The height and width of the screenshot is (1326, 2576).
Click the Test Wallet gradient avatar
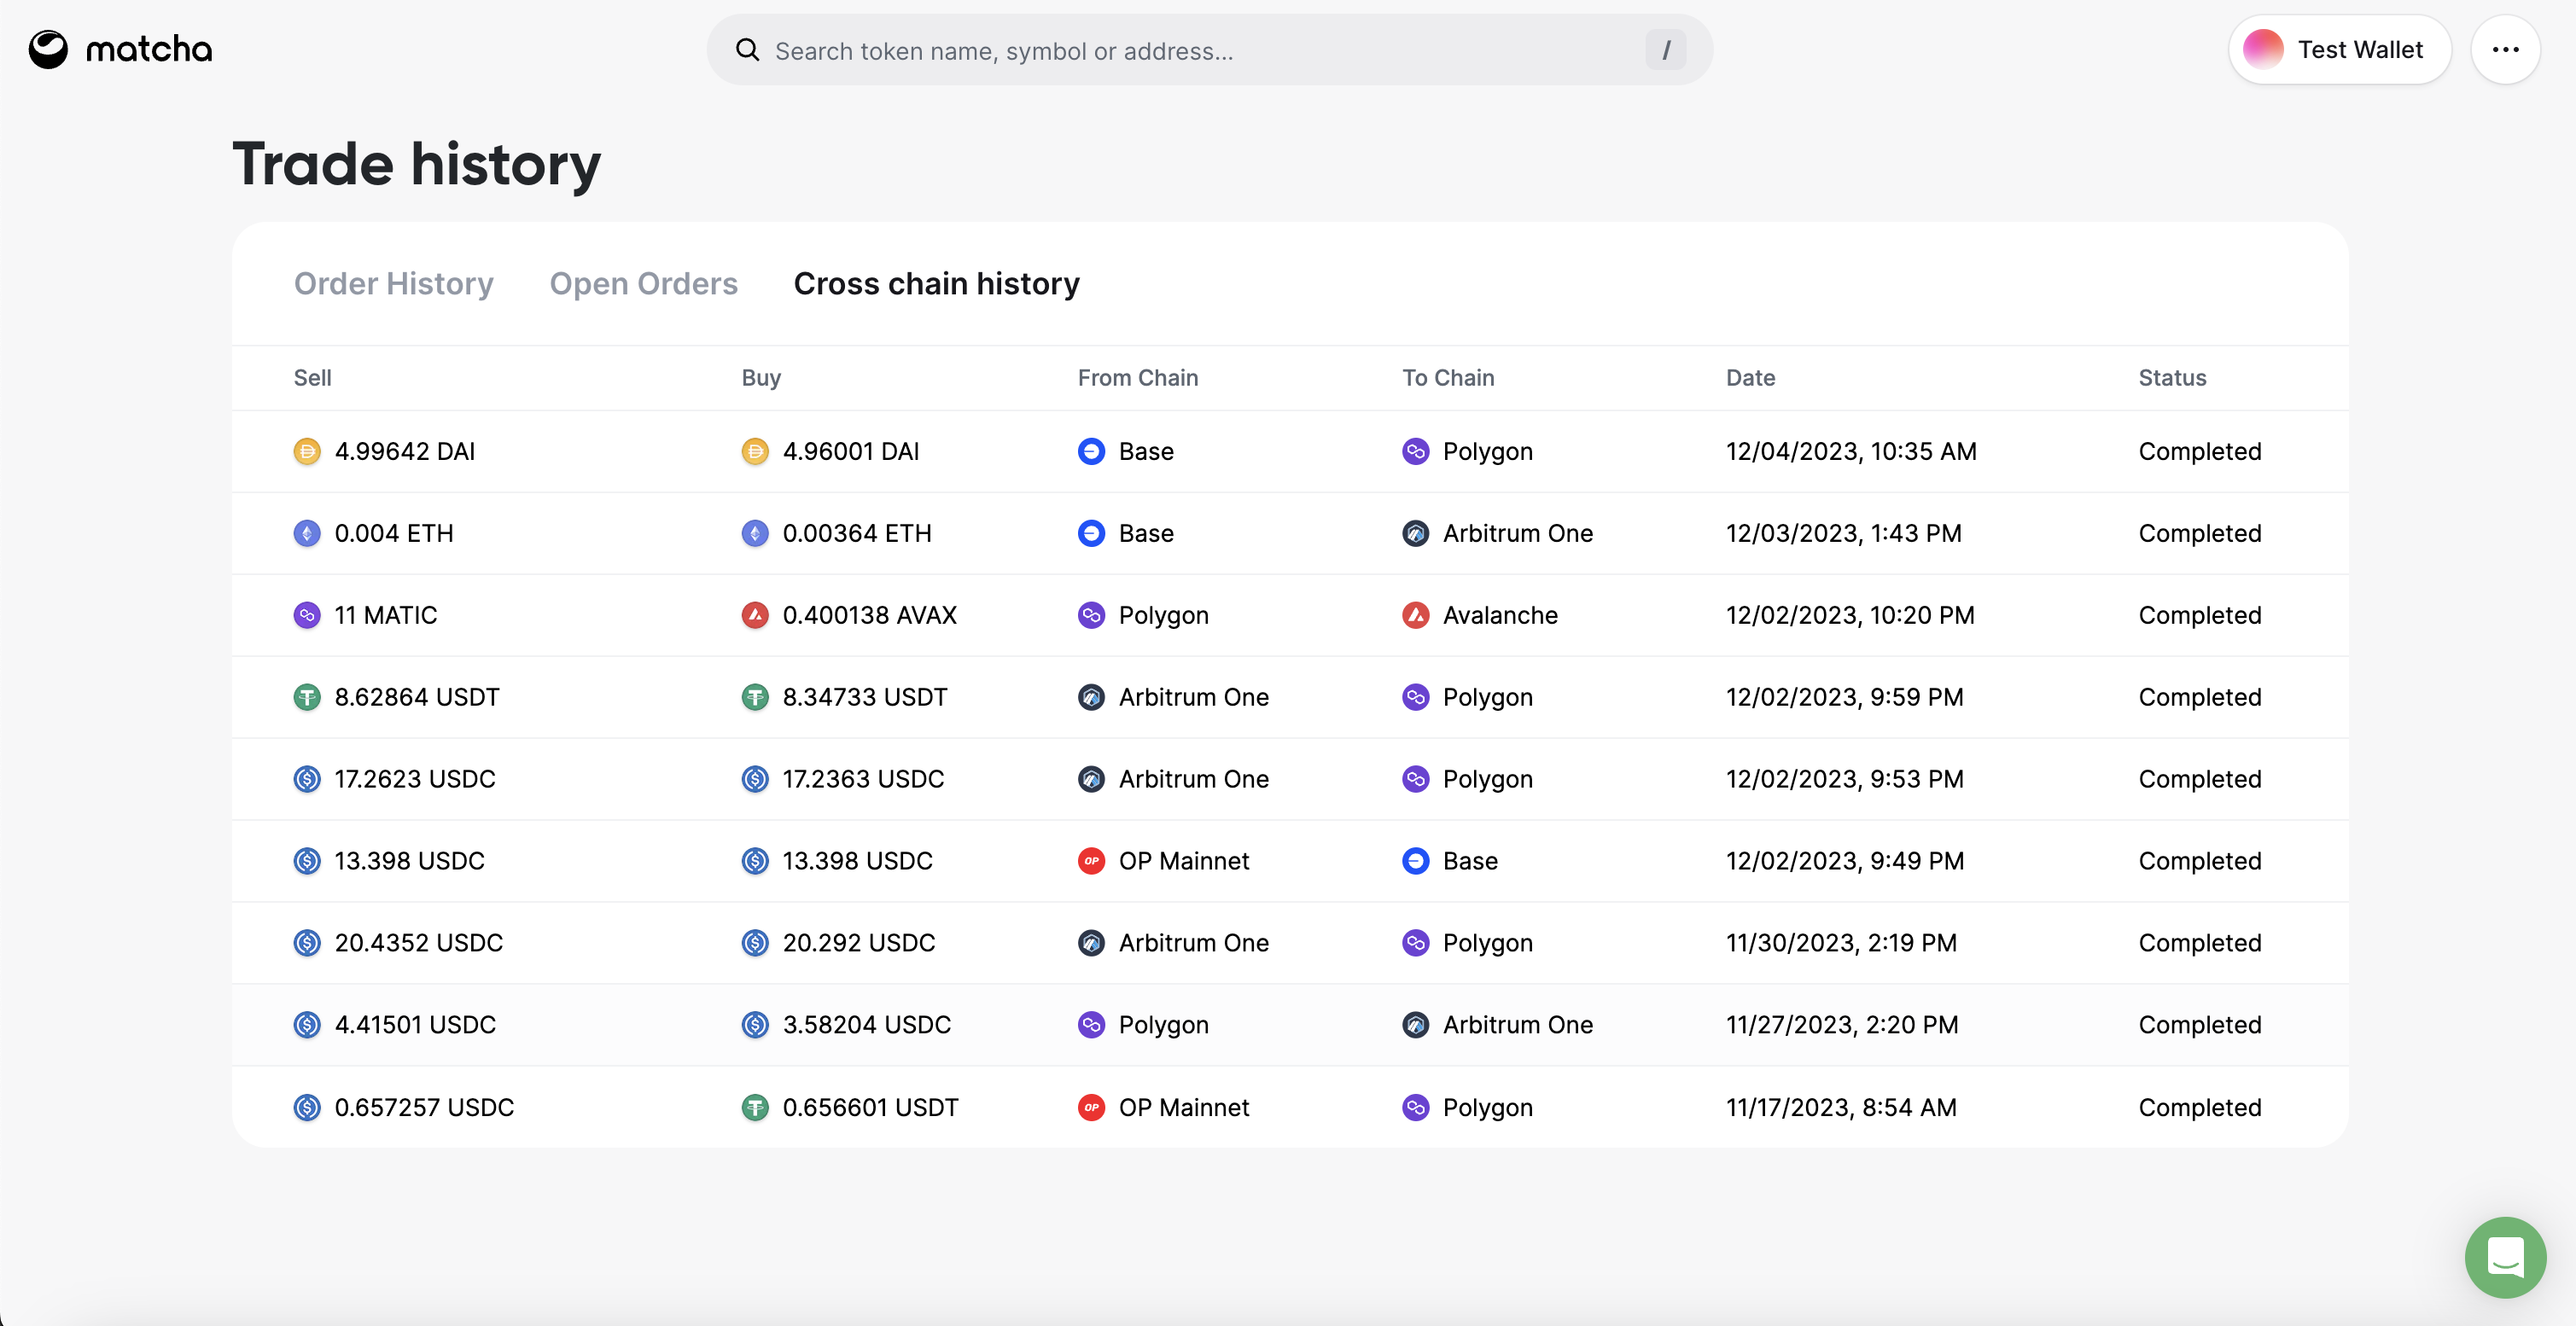(x=2263, y=50)
